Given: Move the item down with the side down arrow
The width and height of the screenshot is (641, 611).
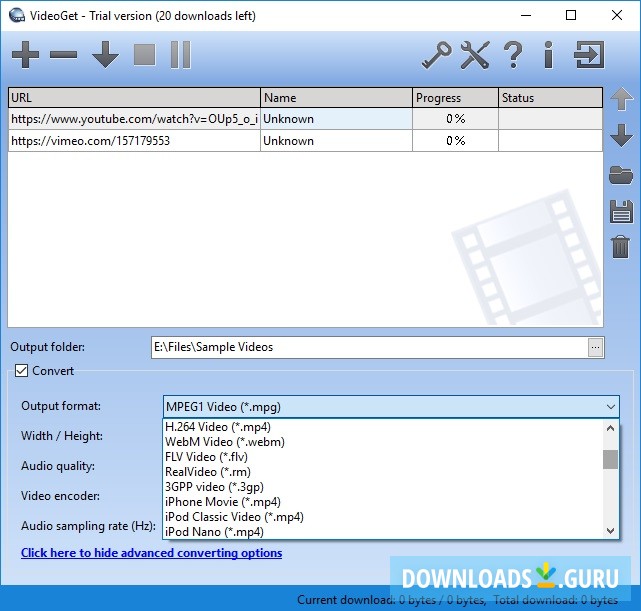Looking at the screenshot, I should (x=621, y=135).
